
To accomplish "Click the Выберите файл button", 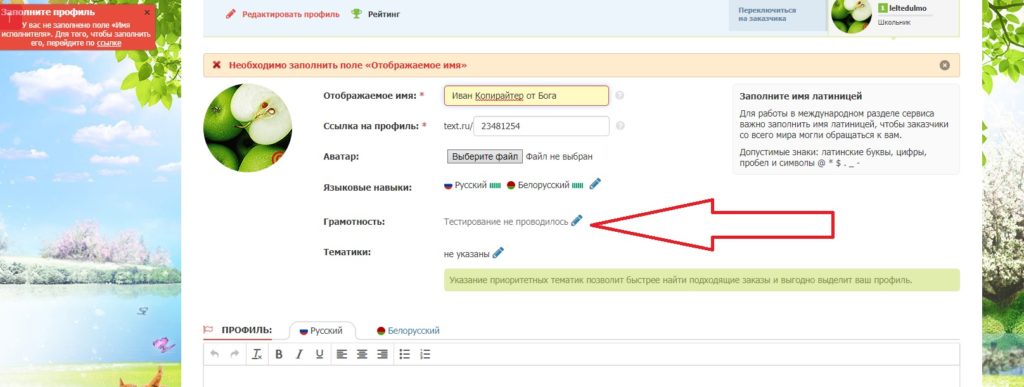I will coord(485,157).
